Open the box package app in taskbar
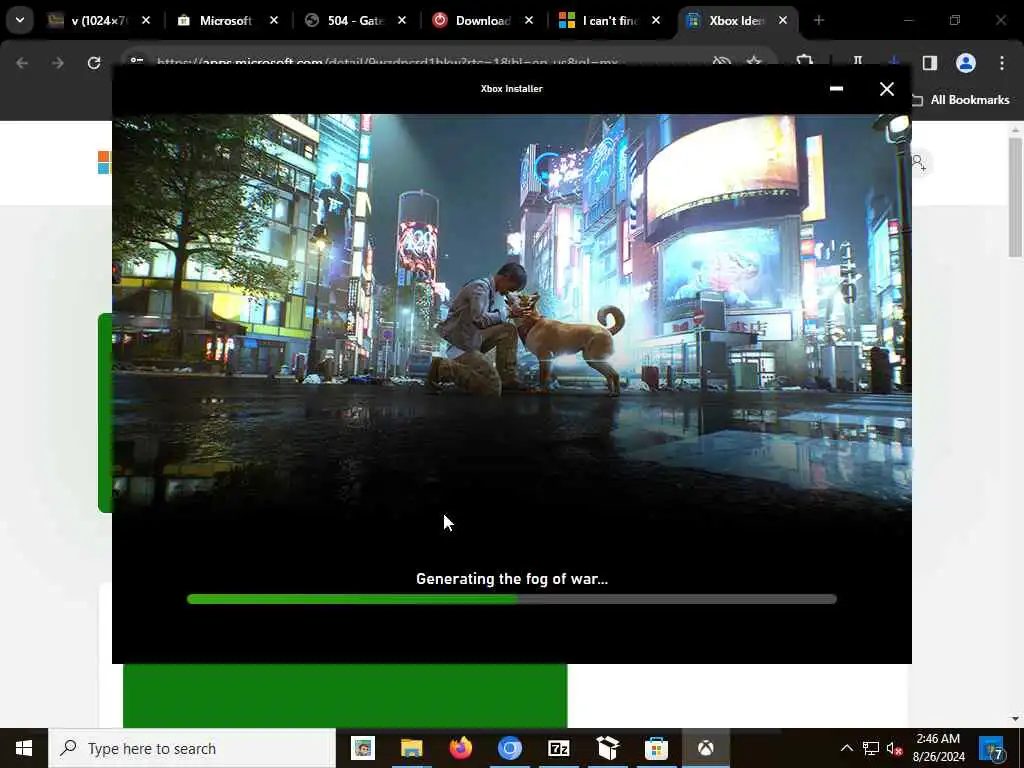The height and width of the screenshot is (768, 1024). pos(607,748)
